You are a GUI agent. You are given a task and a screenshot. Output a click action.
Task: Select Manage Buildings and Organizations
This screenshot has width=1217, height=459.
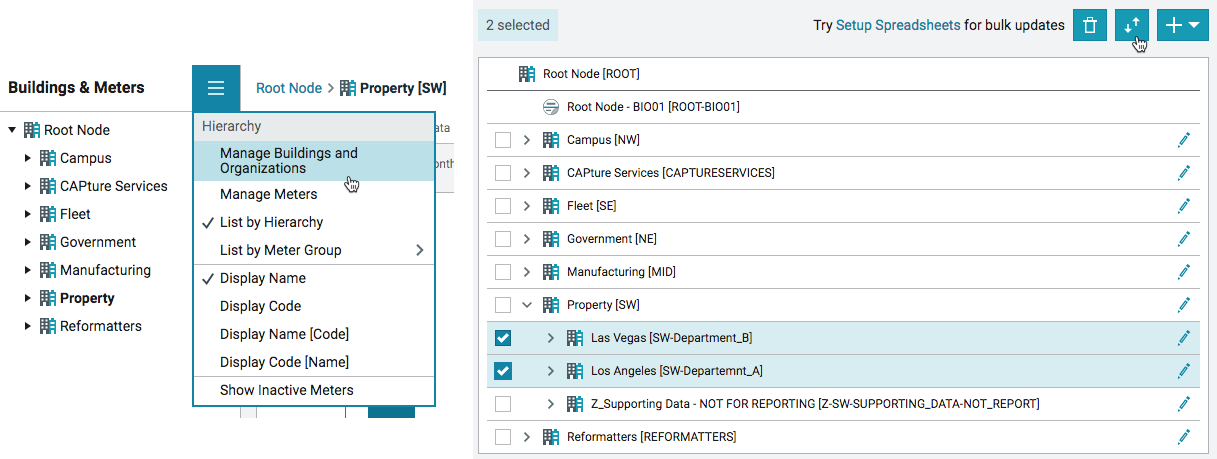tap(314, 161)
